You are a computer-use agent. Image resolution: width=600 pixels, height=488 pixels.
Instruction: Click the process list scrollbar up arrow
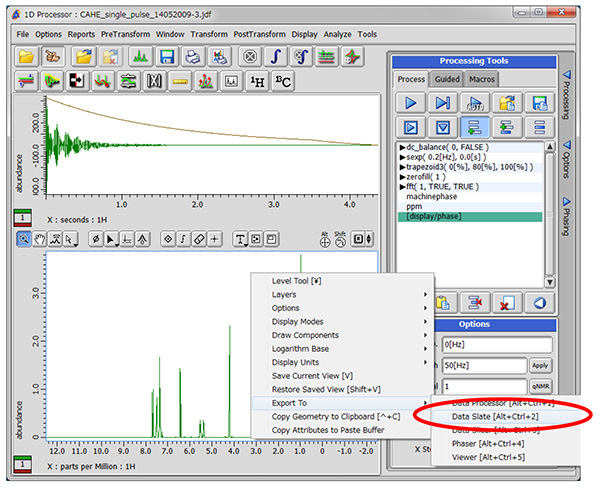(549, 147)
